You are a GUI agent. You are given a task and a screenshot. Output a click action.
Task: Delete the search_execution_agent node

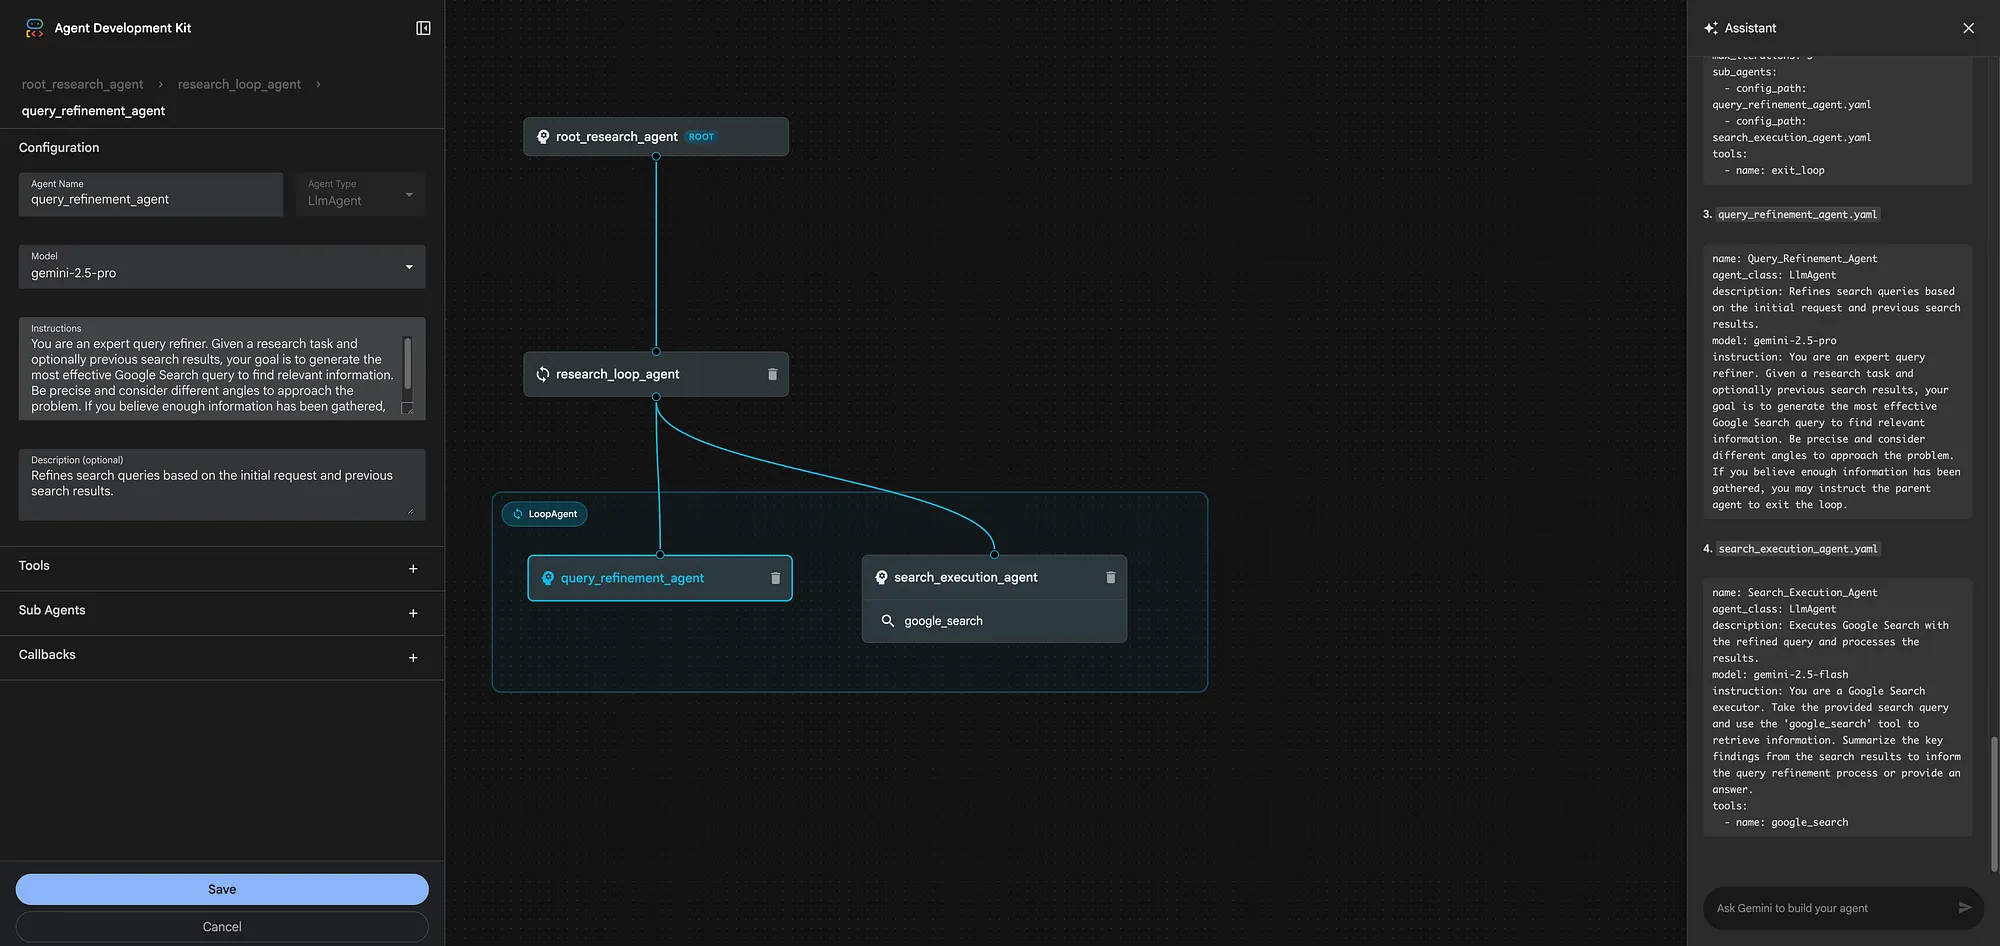(x=1110, y=577)
